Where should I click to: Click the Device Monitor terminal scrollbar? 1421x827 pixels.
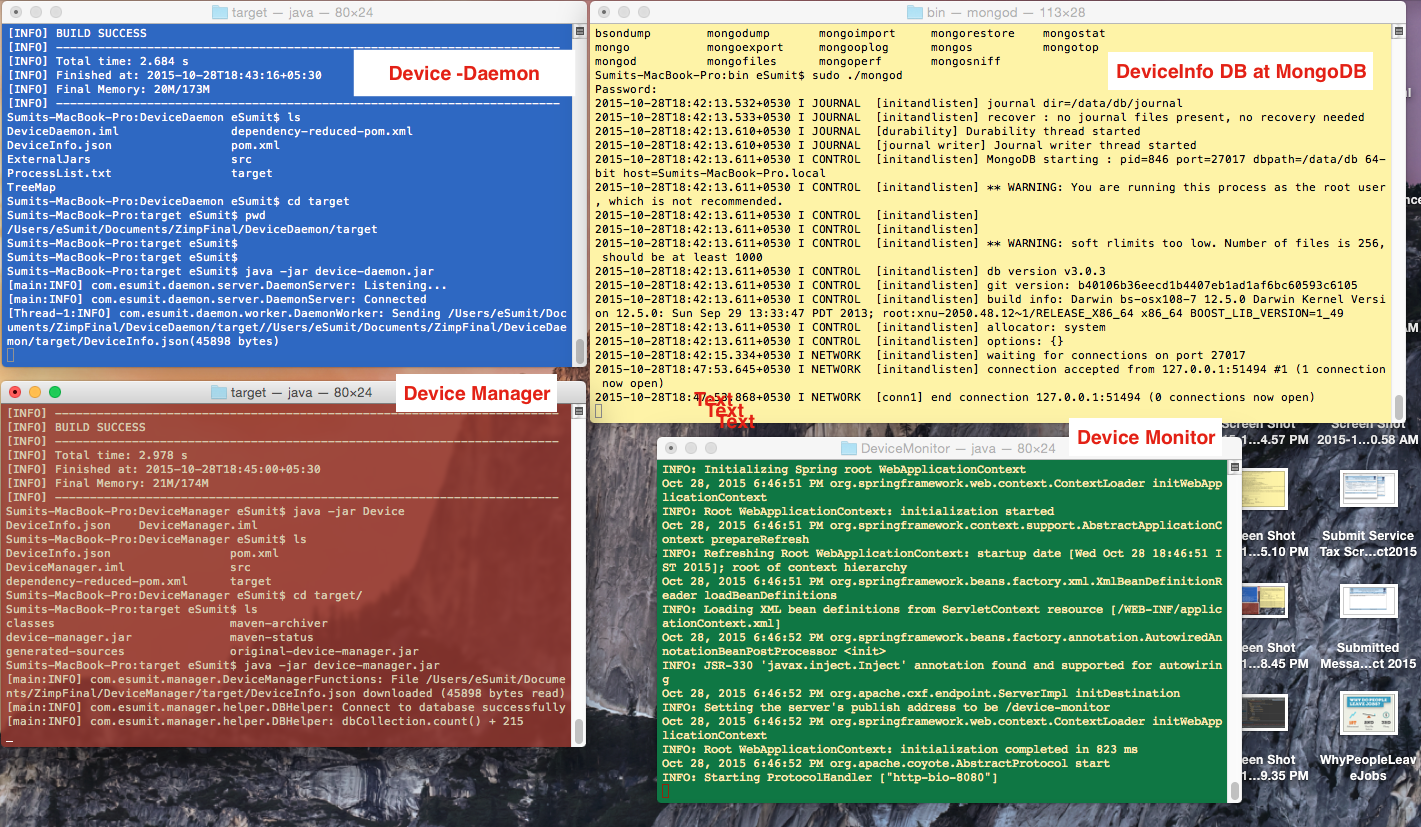click(1235, 790)
